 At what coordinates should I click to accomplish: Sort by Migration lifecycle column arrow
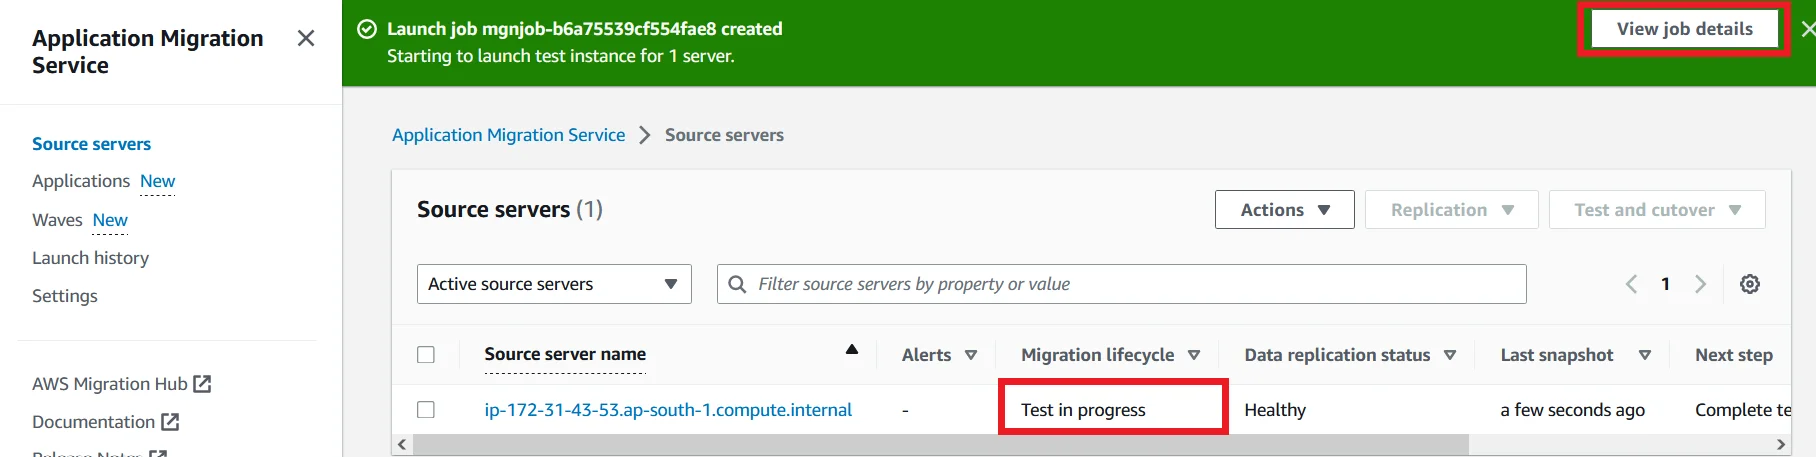(1194, 355)
